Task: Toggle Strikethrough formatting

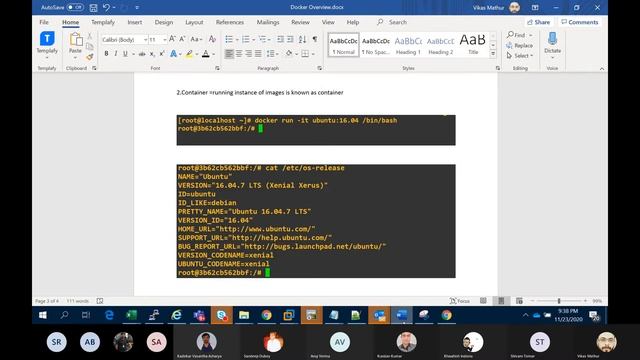Action: point(142,54)
